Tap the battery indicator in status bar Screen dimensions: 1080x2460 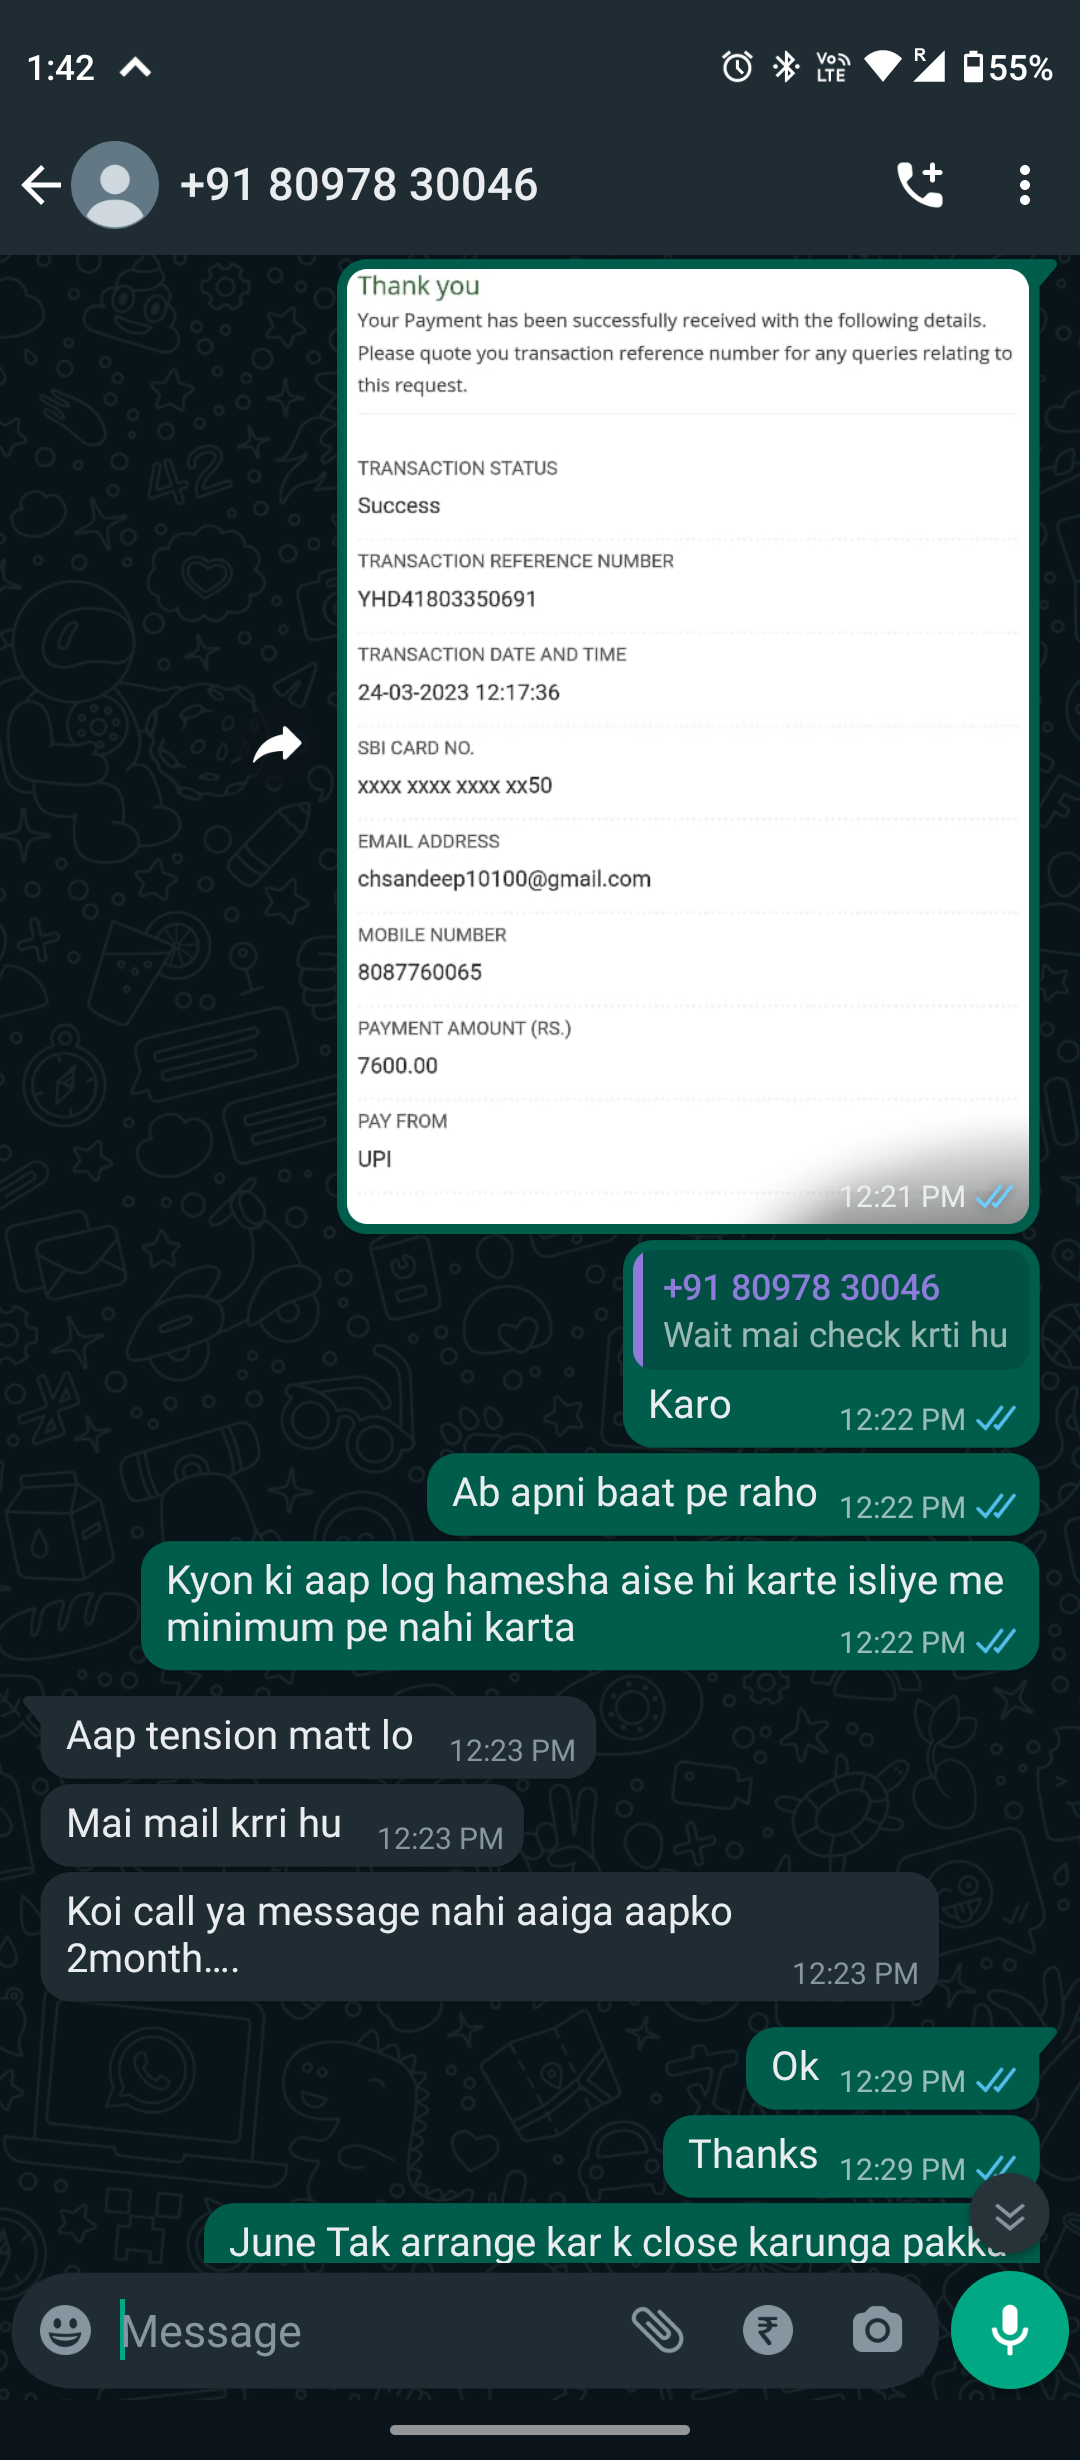click(1008, 67)
